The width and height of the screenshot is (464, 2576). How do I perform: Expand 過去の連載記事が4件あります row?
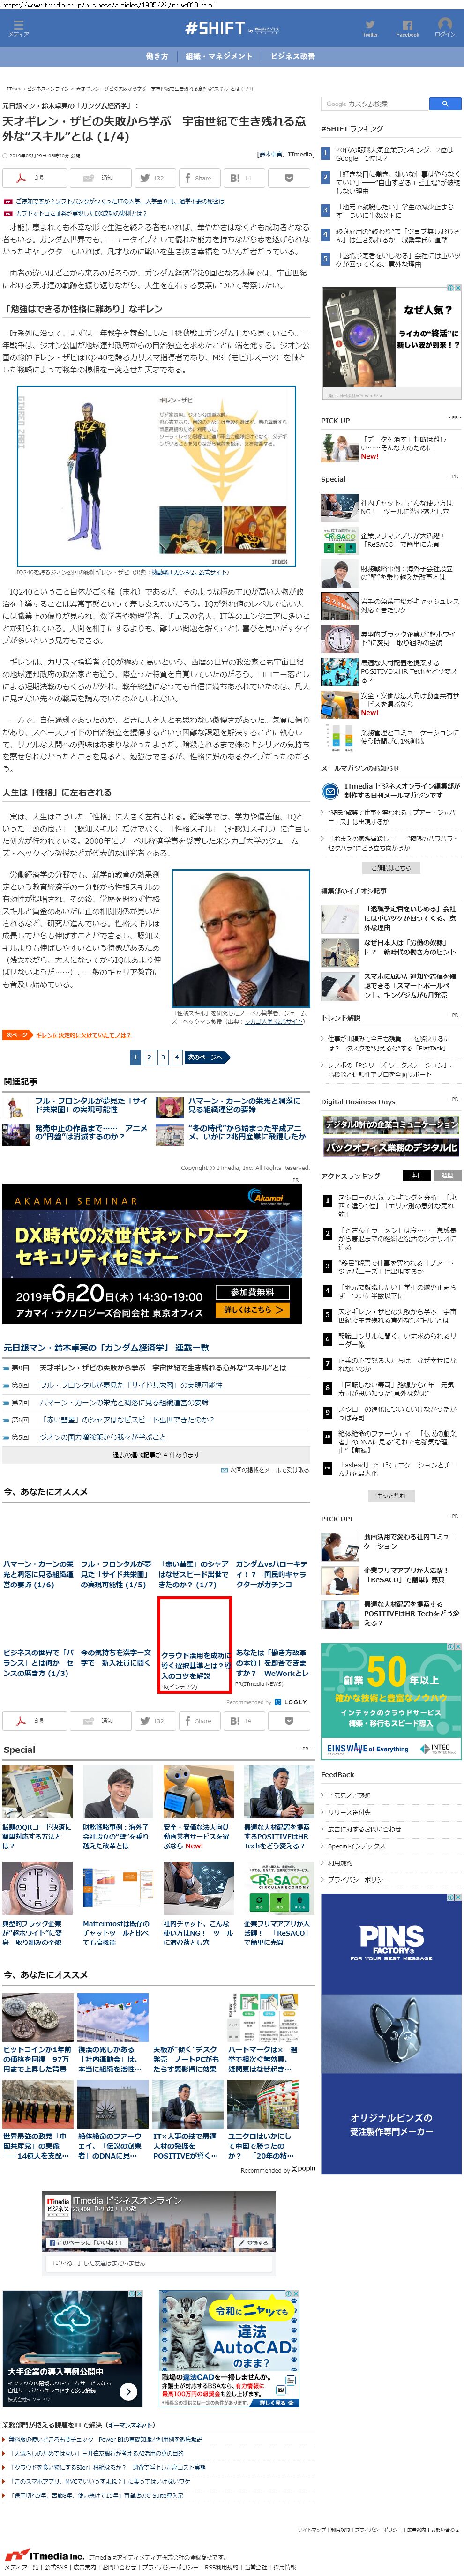point(155,1454)
